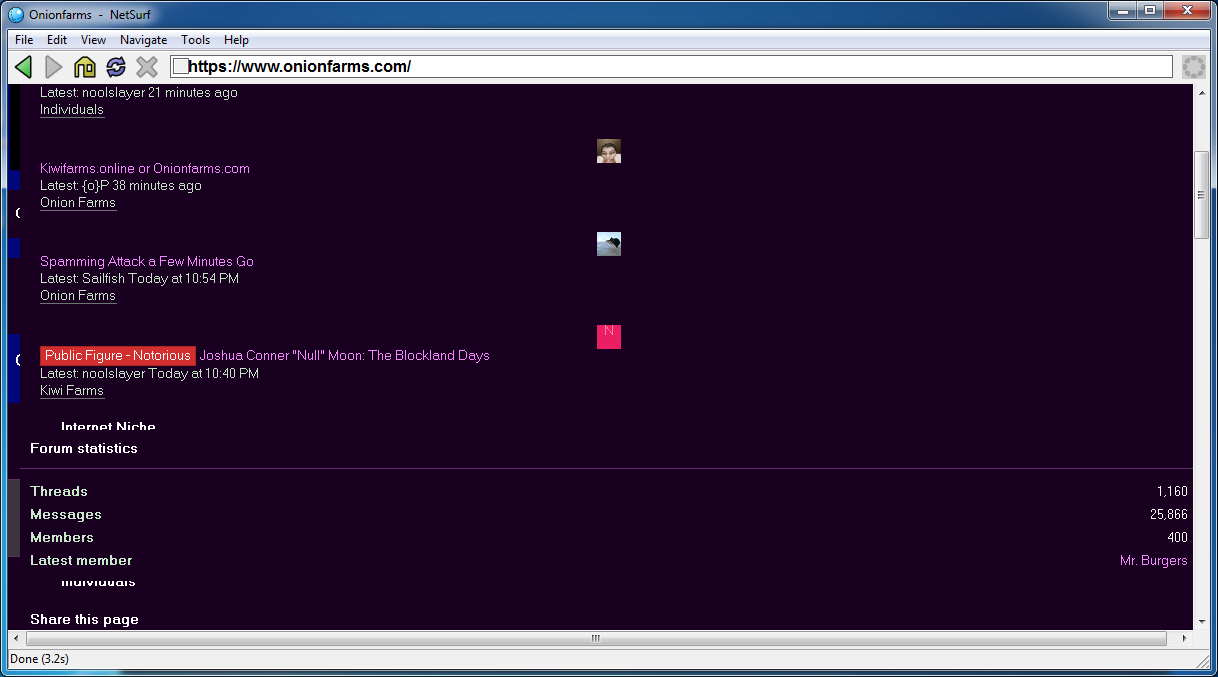Open the Tools menu
Screen dimensions: 1218x677
(x=195, y=40)
